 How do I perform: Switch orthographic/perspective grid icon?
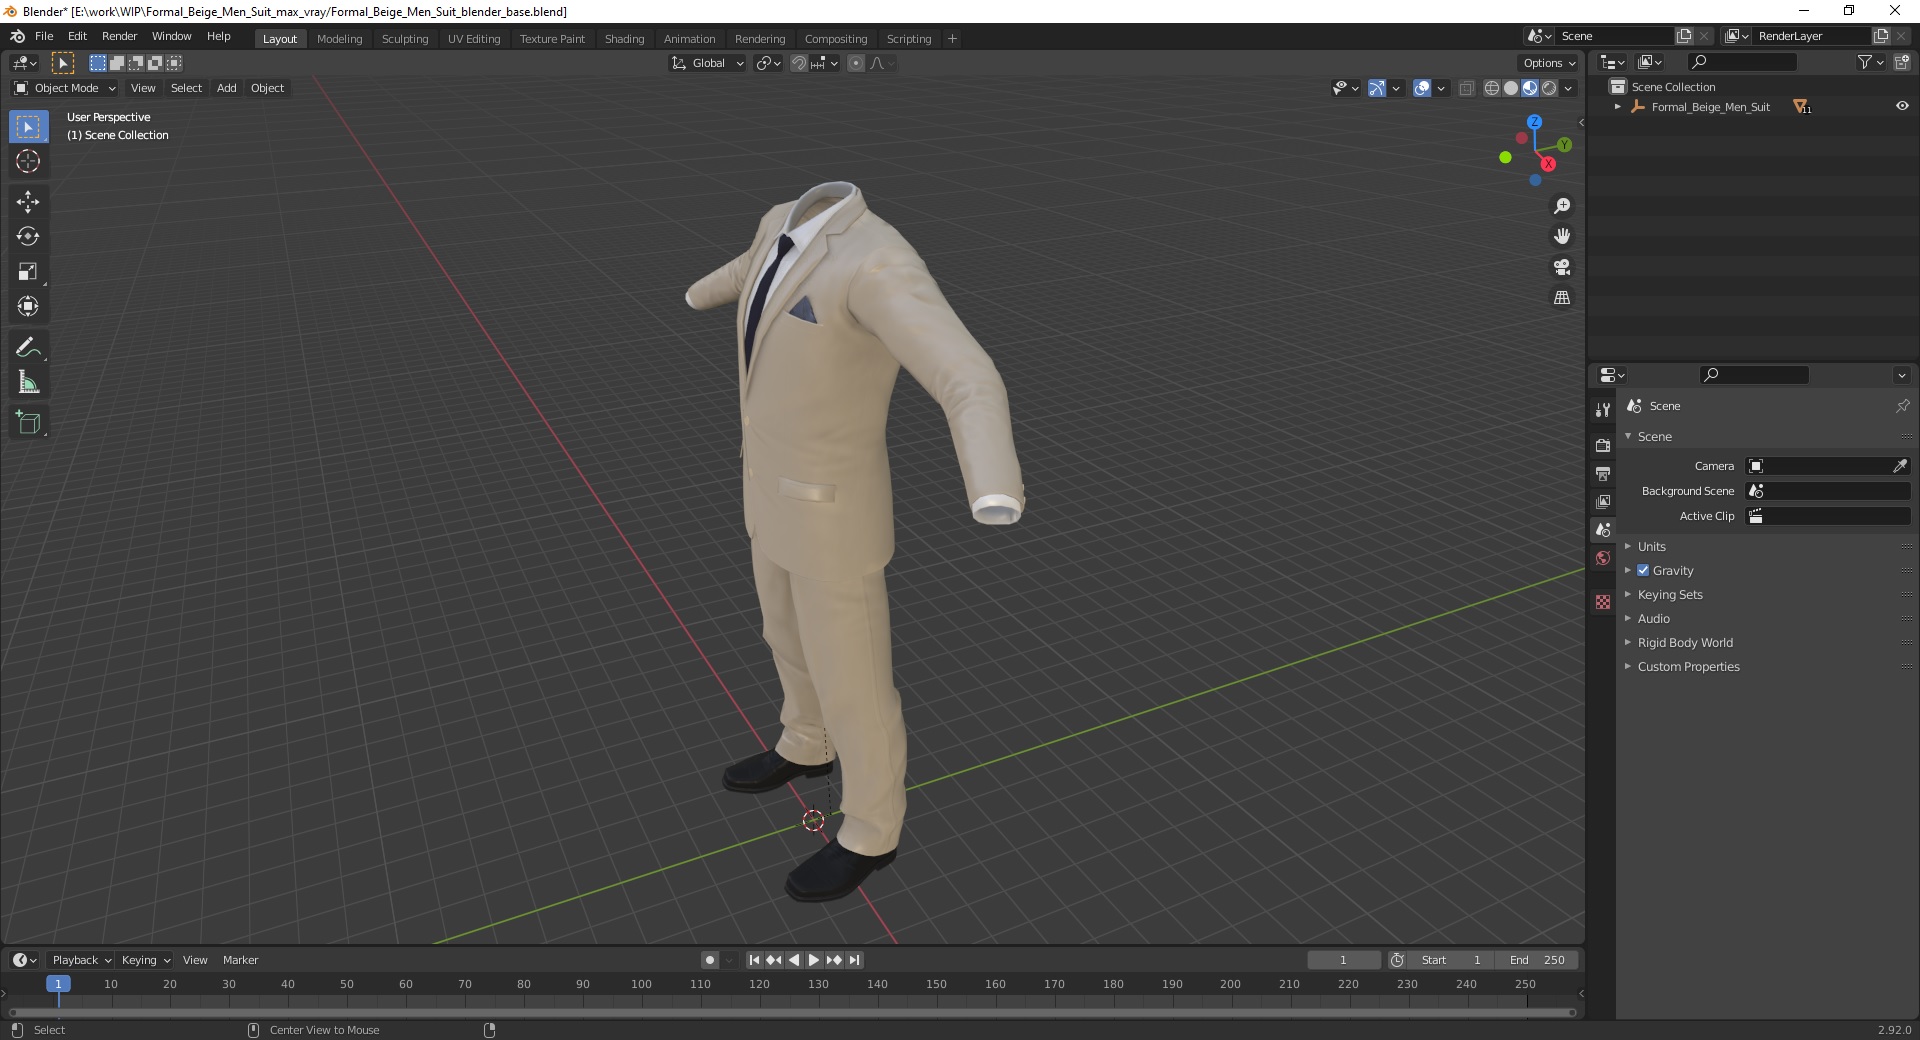pos(1562,298)
